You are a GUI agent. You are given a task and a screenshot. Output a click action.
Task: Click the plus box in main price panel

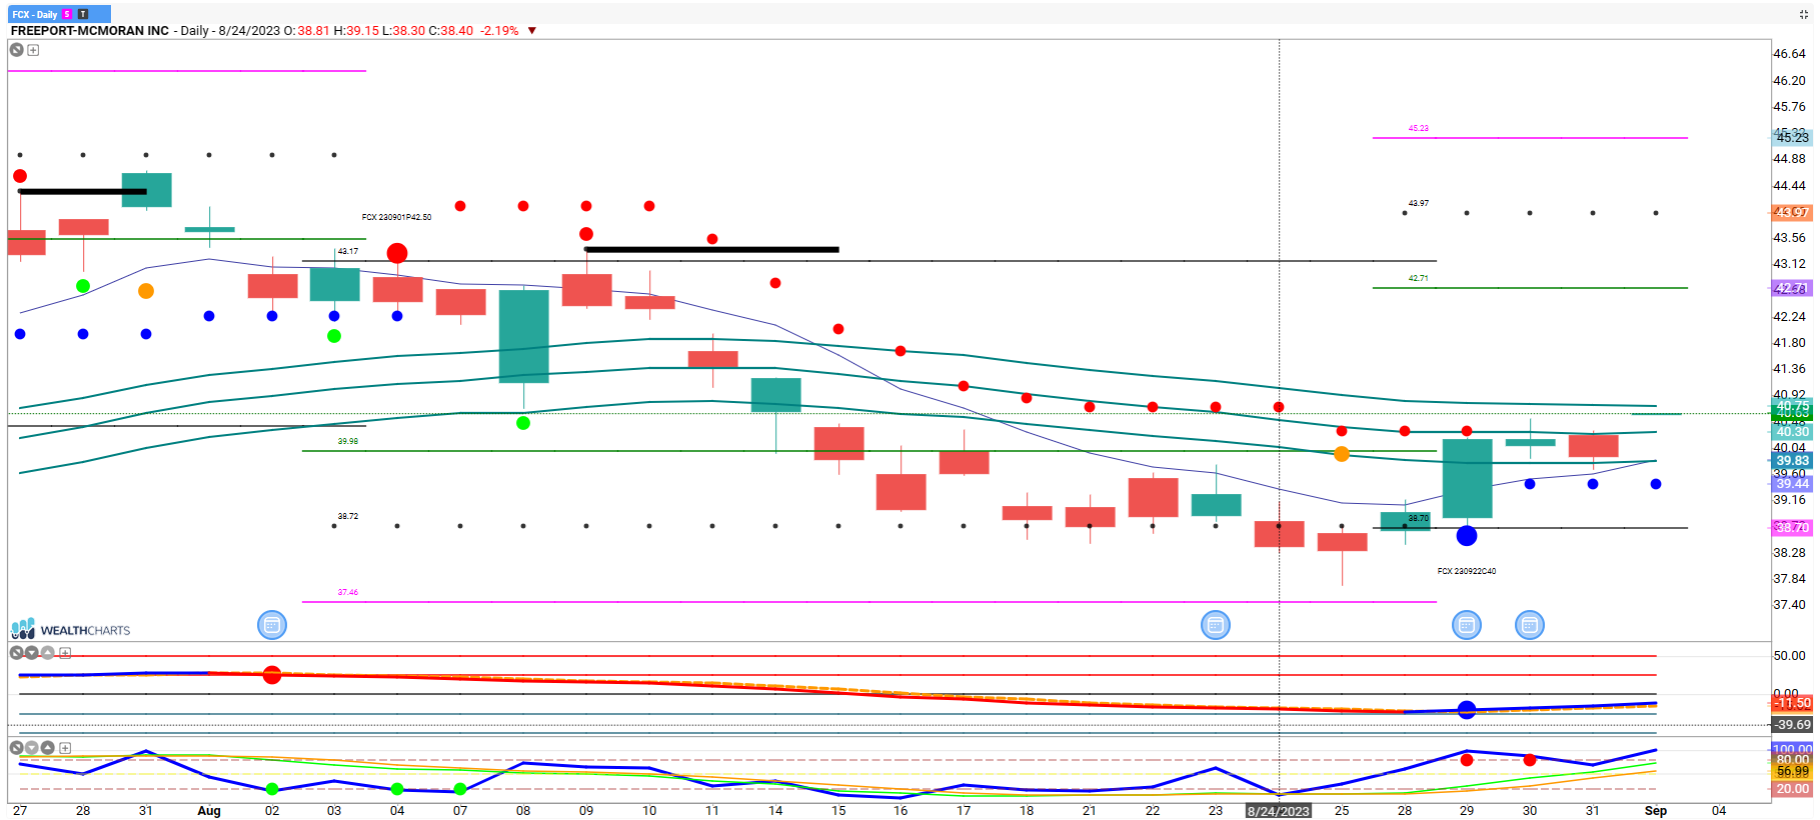point(33,50)
